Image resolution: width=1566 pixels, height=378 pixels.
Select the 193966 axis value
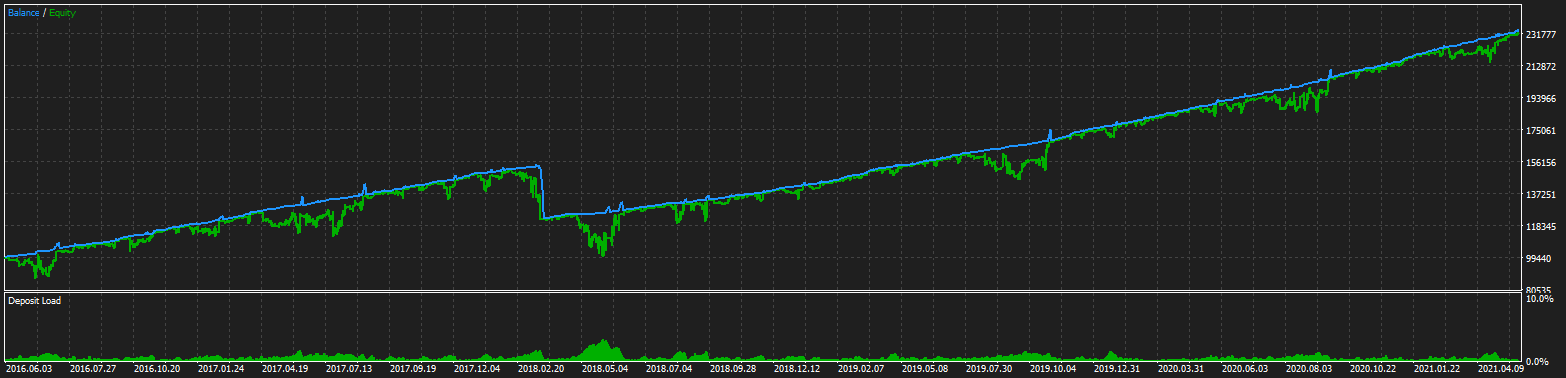(1540, 99)
